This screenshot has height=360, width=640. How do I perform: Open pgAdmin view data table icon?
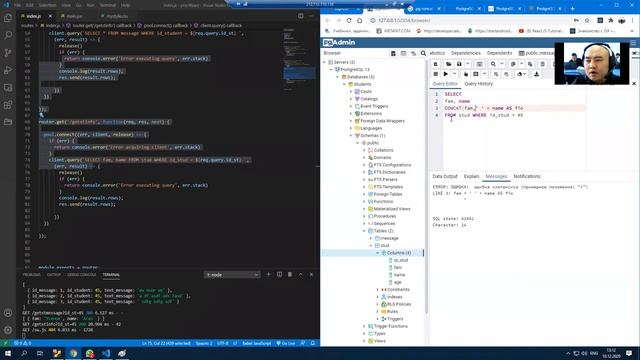403,53
